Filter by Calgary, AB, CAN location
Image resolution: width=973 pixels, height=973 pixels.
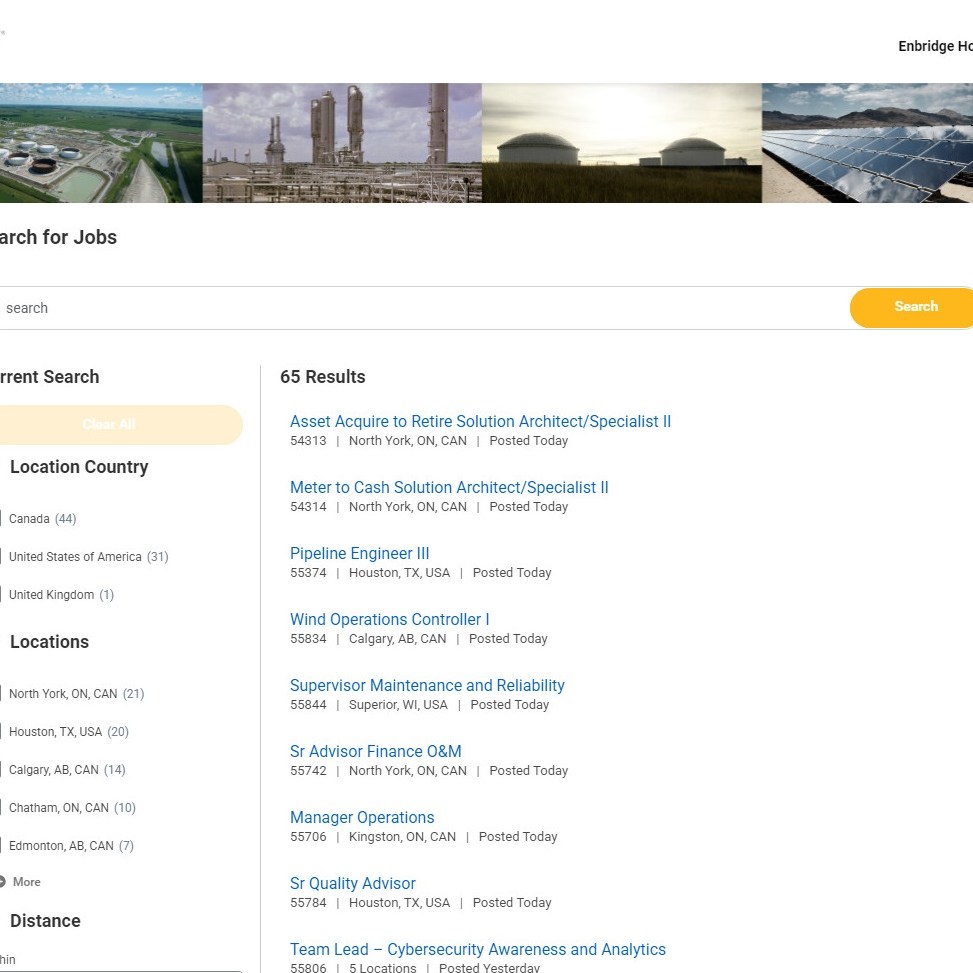coord(2,770)
